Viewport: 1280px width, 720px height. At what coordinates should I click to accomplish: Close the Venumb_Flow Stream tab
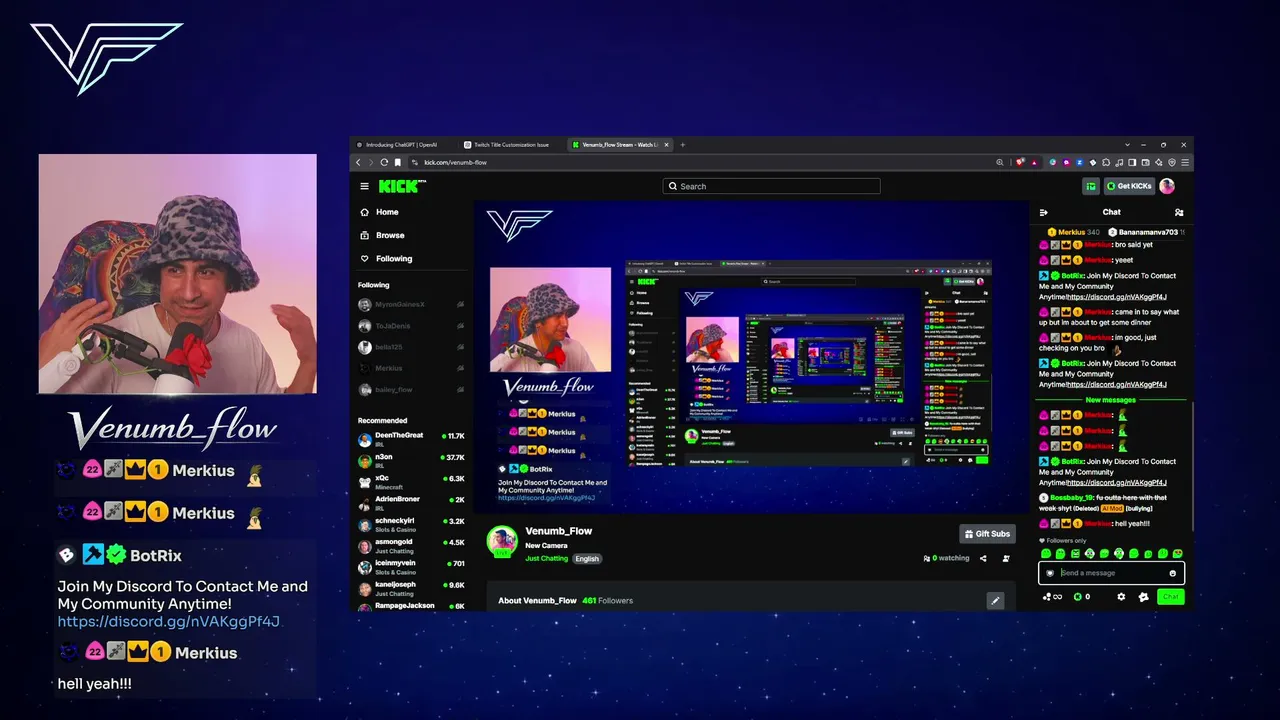tap(667, 144)
